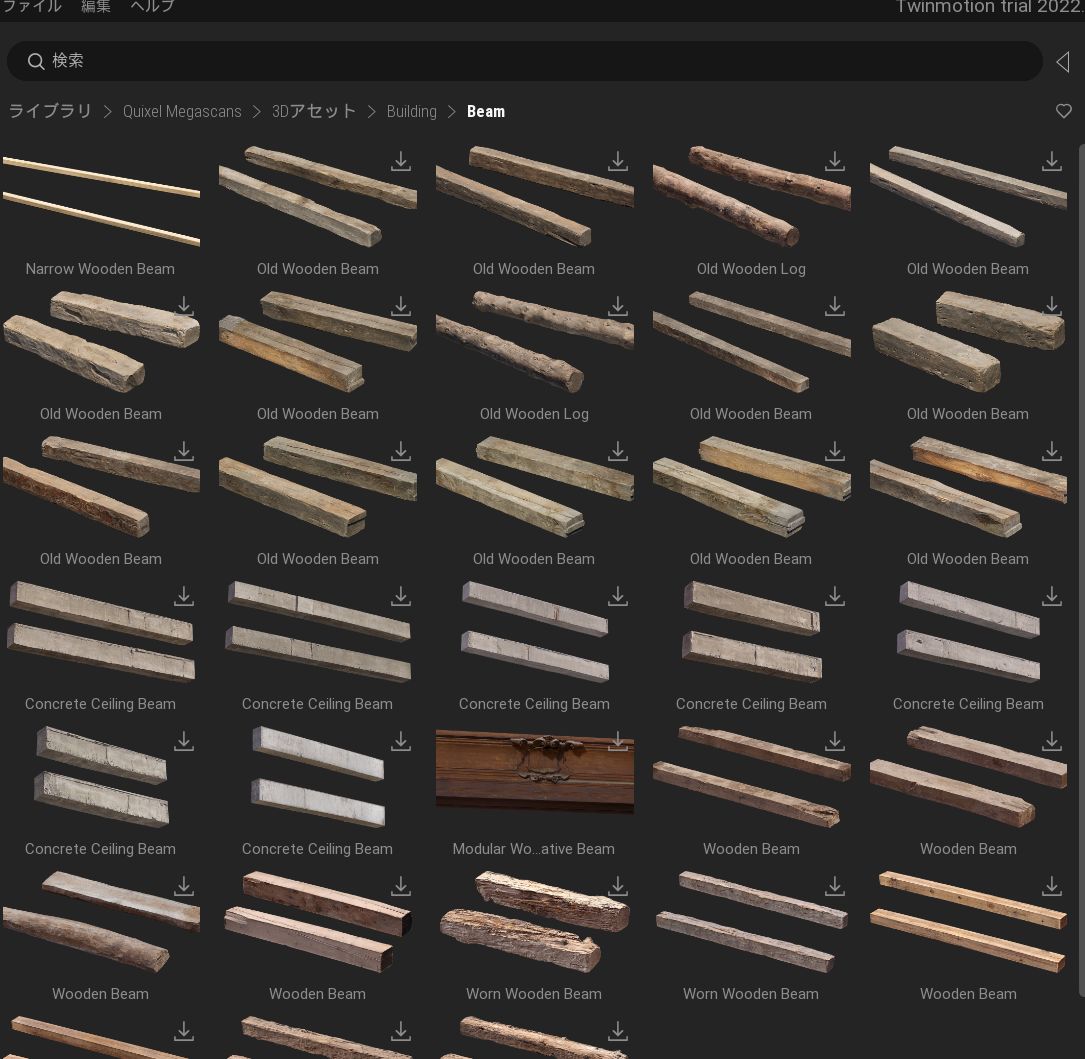1085x1059 pixels.
Task: Download the light-colored Wooden Beam next to the grey Worn Wooden Beam
Action: [x=1052, y=886]
